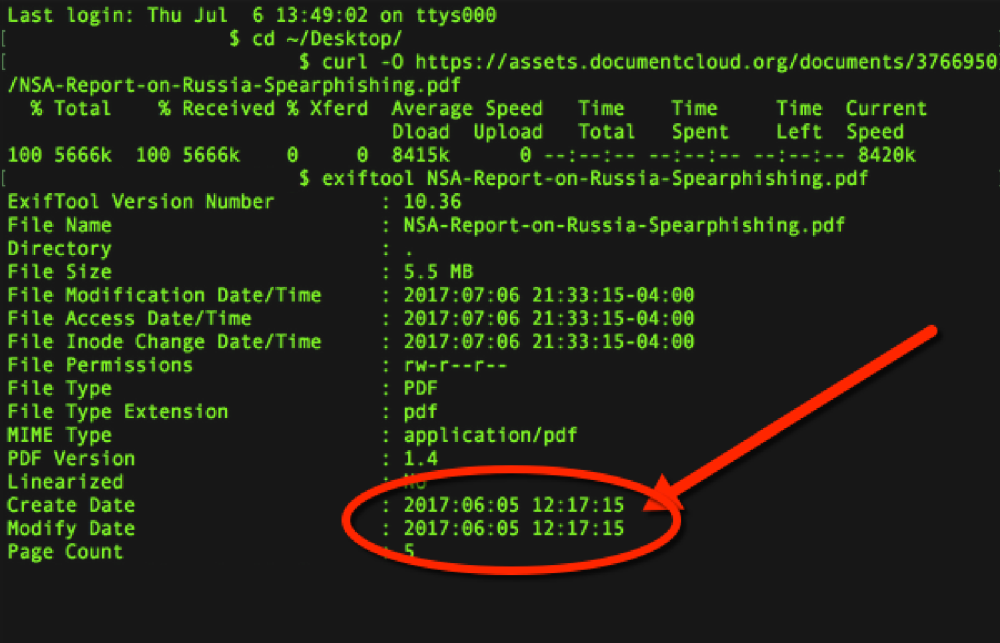Click the 'Last login' line at the top
Viewport: 1000px width, 643px height.
pyautogui.click(x=251, y=16)
